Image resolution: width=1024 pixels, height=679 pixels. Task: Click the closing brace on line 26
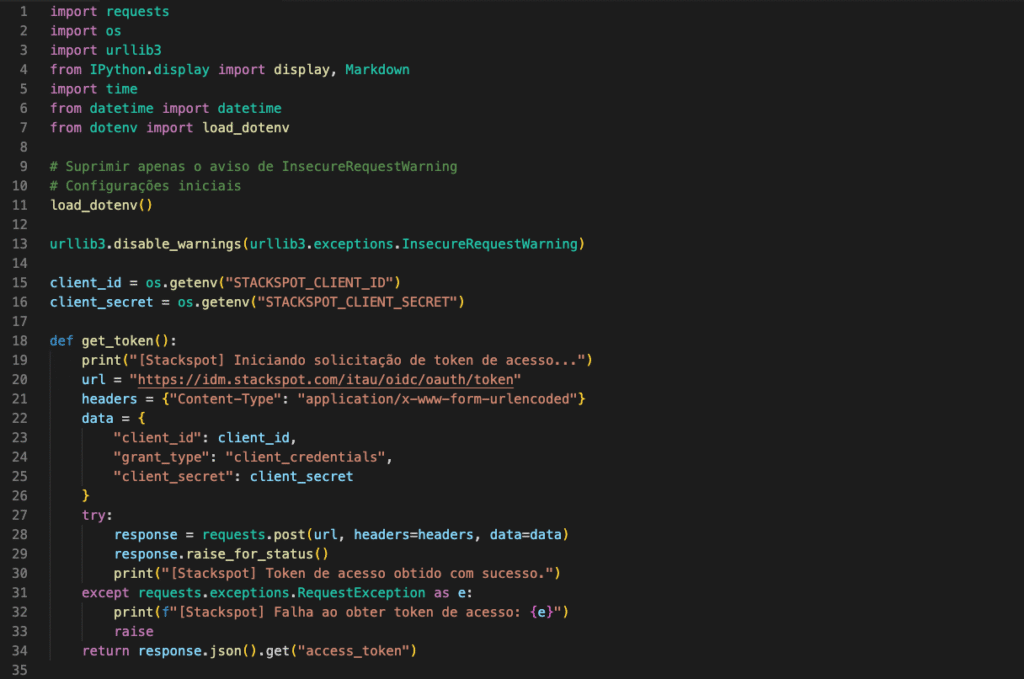(86, 496)
